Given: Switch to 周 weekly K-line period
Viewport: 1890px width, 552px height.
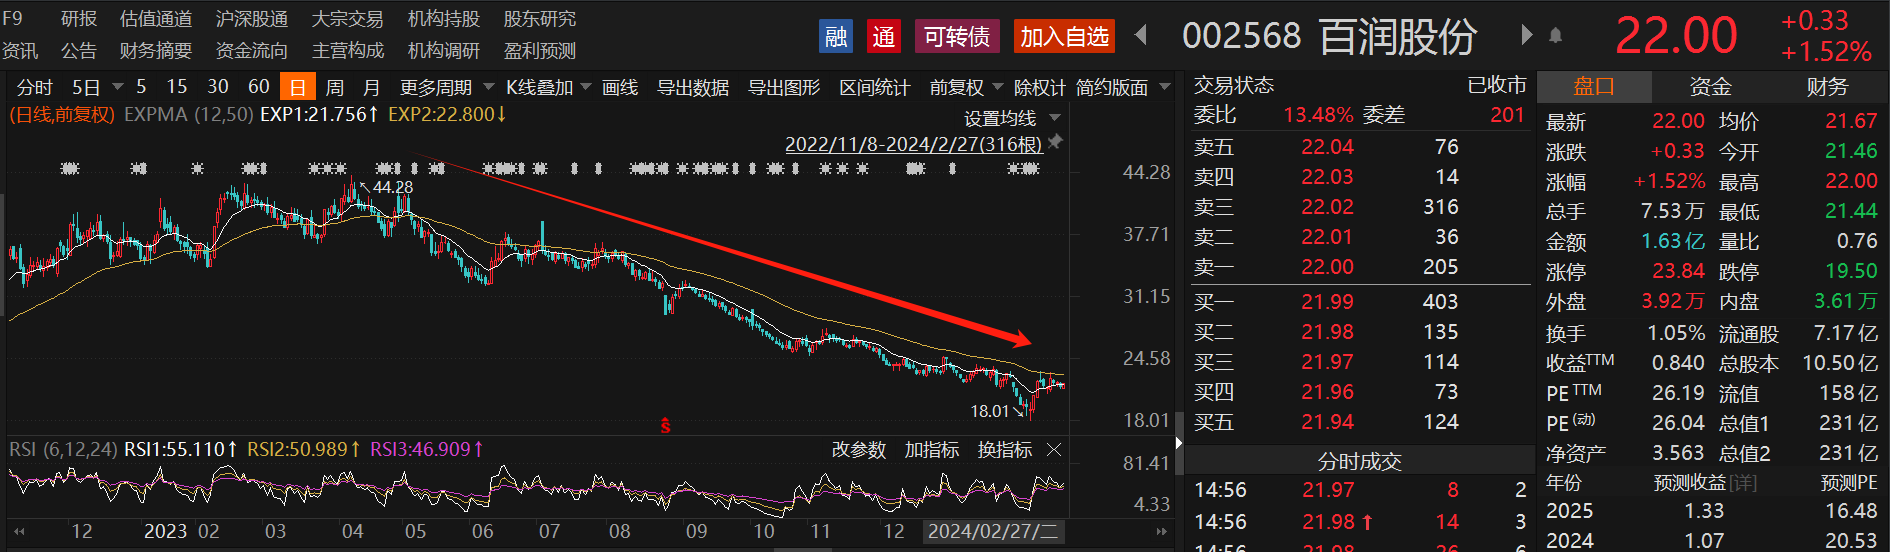Looking at the screenshot, I should tap(334, 88).
